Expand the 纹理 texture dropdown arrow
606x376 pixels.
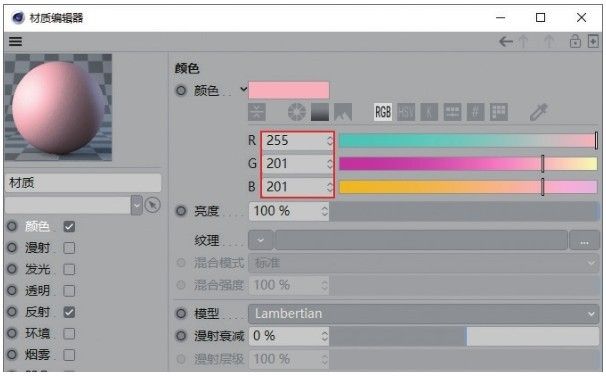260,240
